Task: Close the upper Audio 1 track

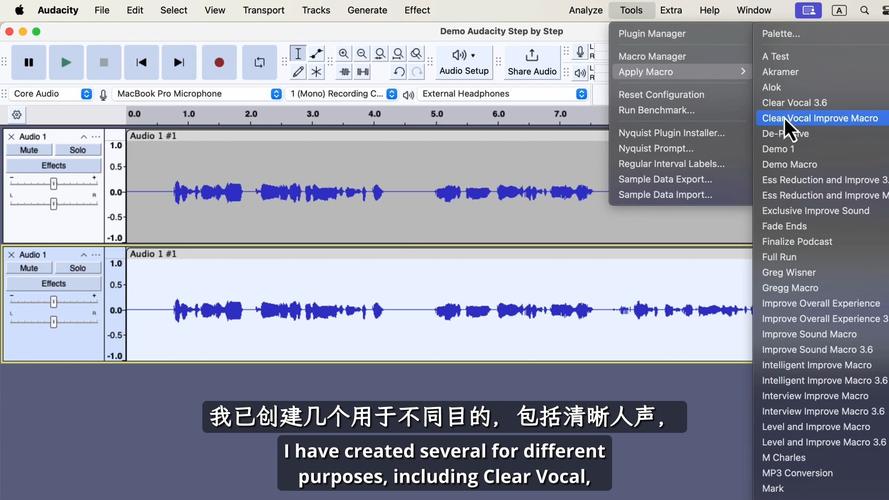Action: (x=11, y=137)
